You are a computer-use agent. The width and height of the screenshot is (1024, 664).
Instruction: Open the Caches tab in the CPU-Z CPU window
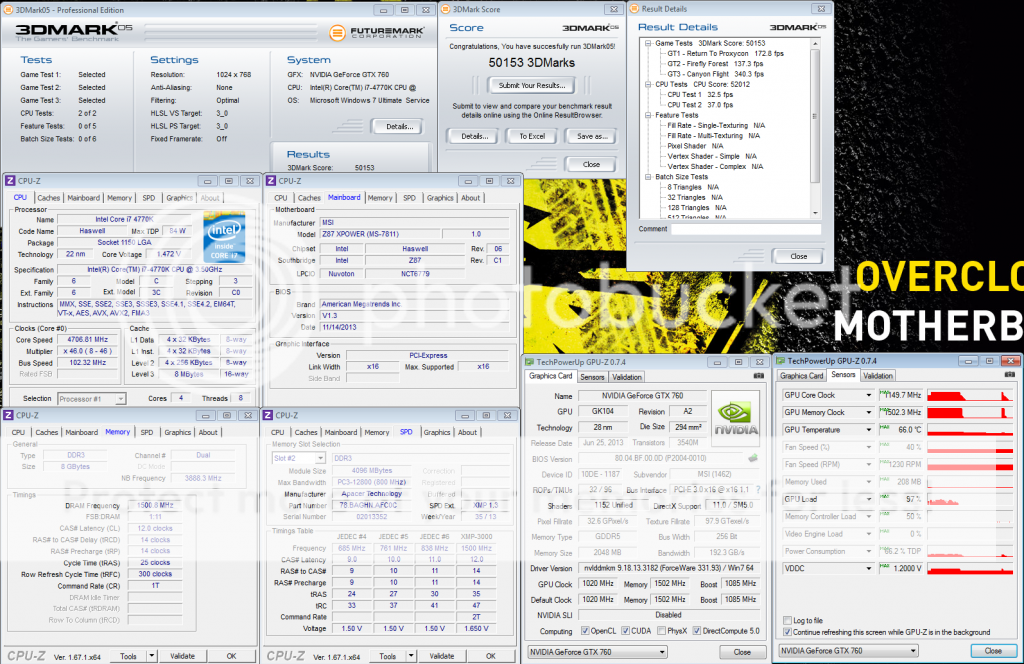coord(48,198)
